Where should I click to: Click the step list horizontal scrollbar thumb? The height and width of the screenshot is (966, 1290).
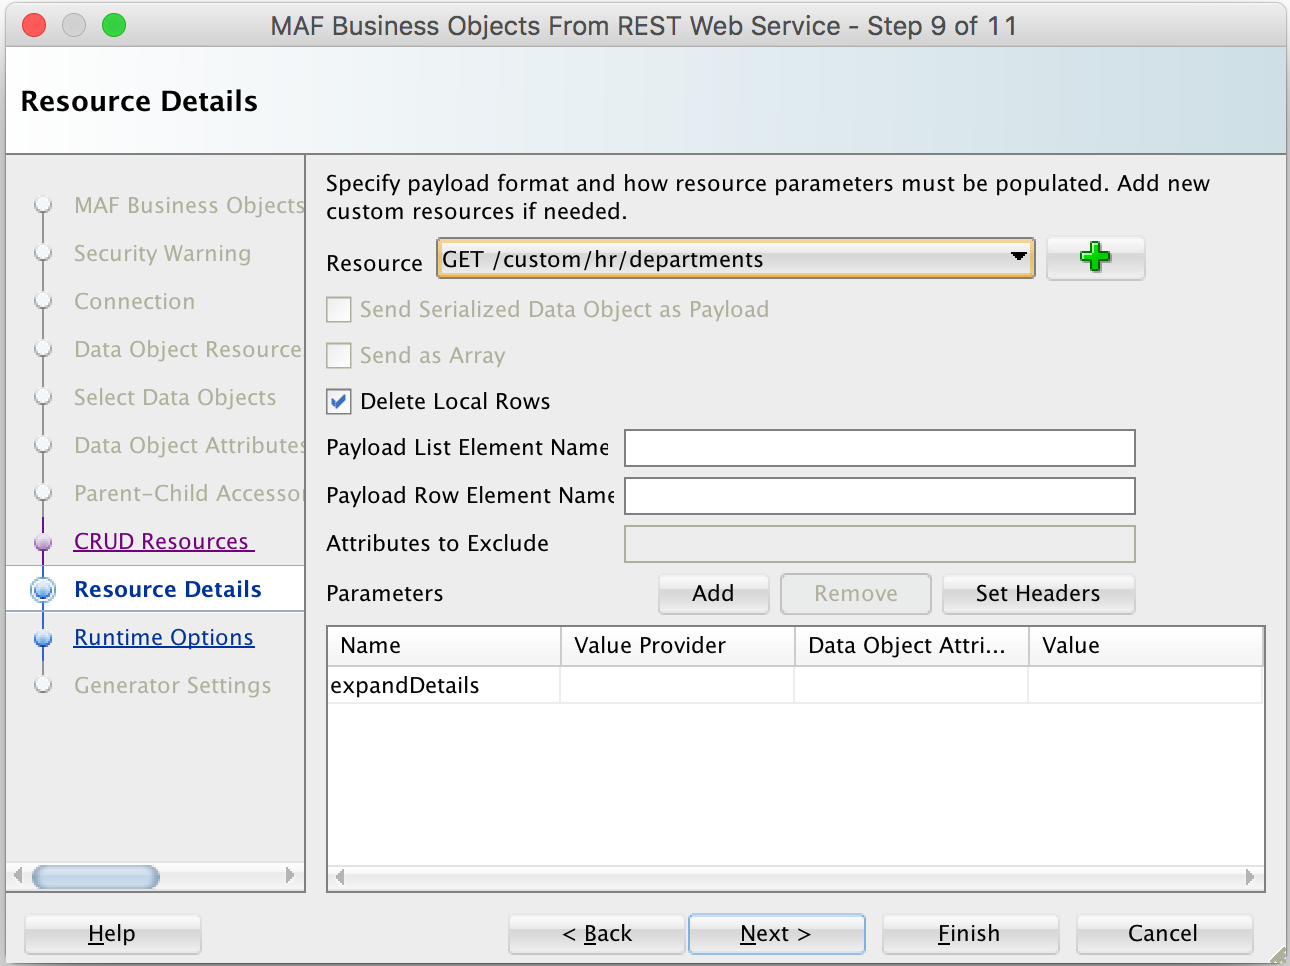click(x=96, y=877)
